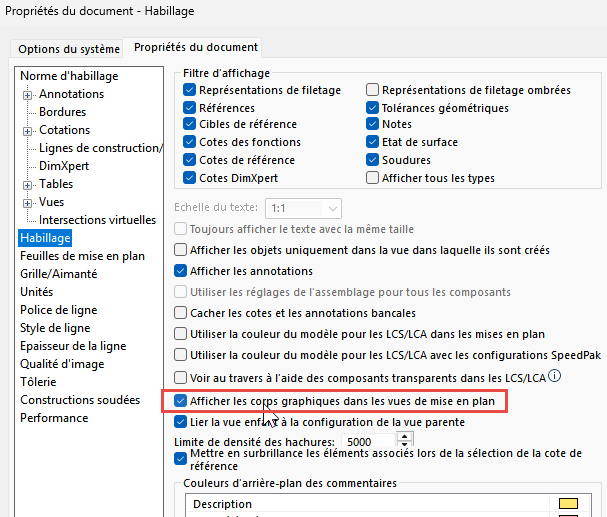Expand the Vues tree node
The width and height of the screenshot is (607, 517).
pyautogui.click(x=28, y=202)
